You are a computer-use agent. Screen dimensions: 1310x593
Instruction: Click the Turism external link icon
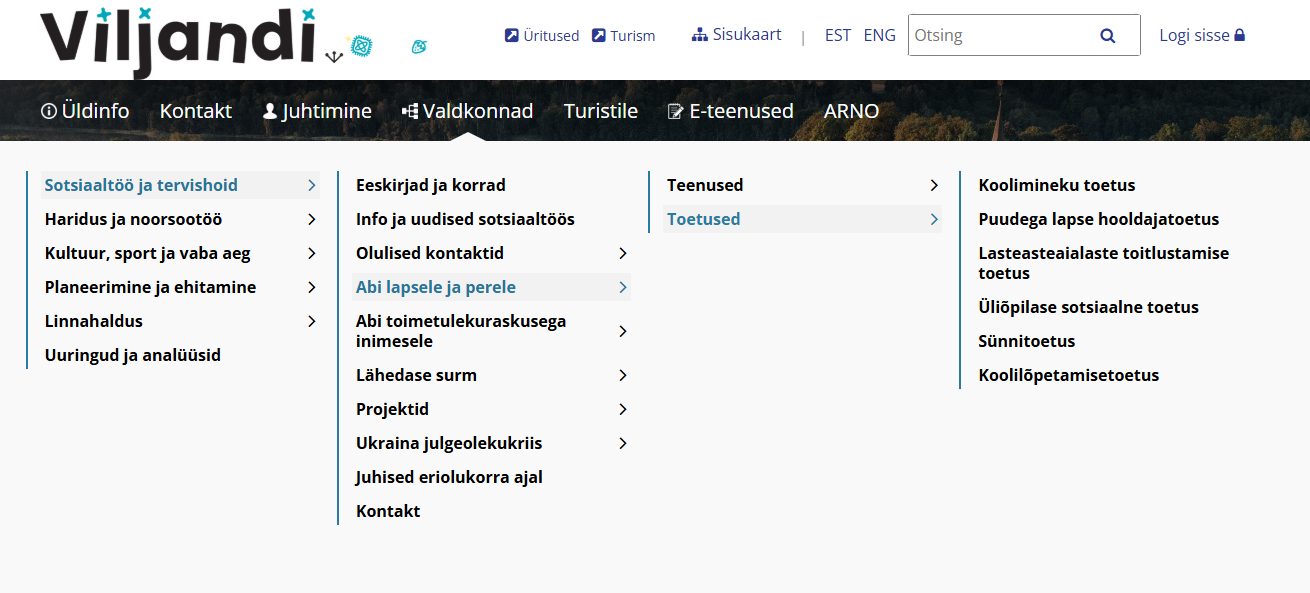point(599,36)
